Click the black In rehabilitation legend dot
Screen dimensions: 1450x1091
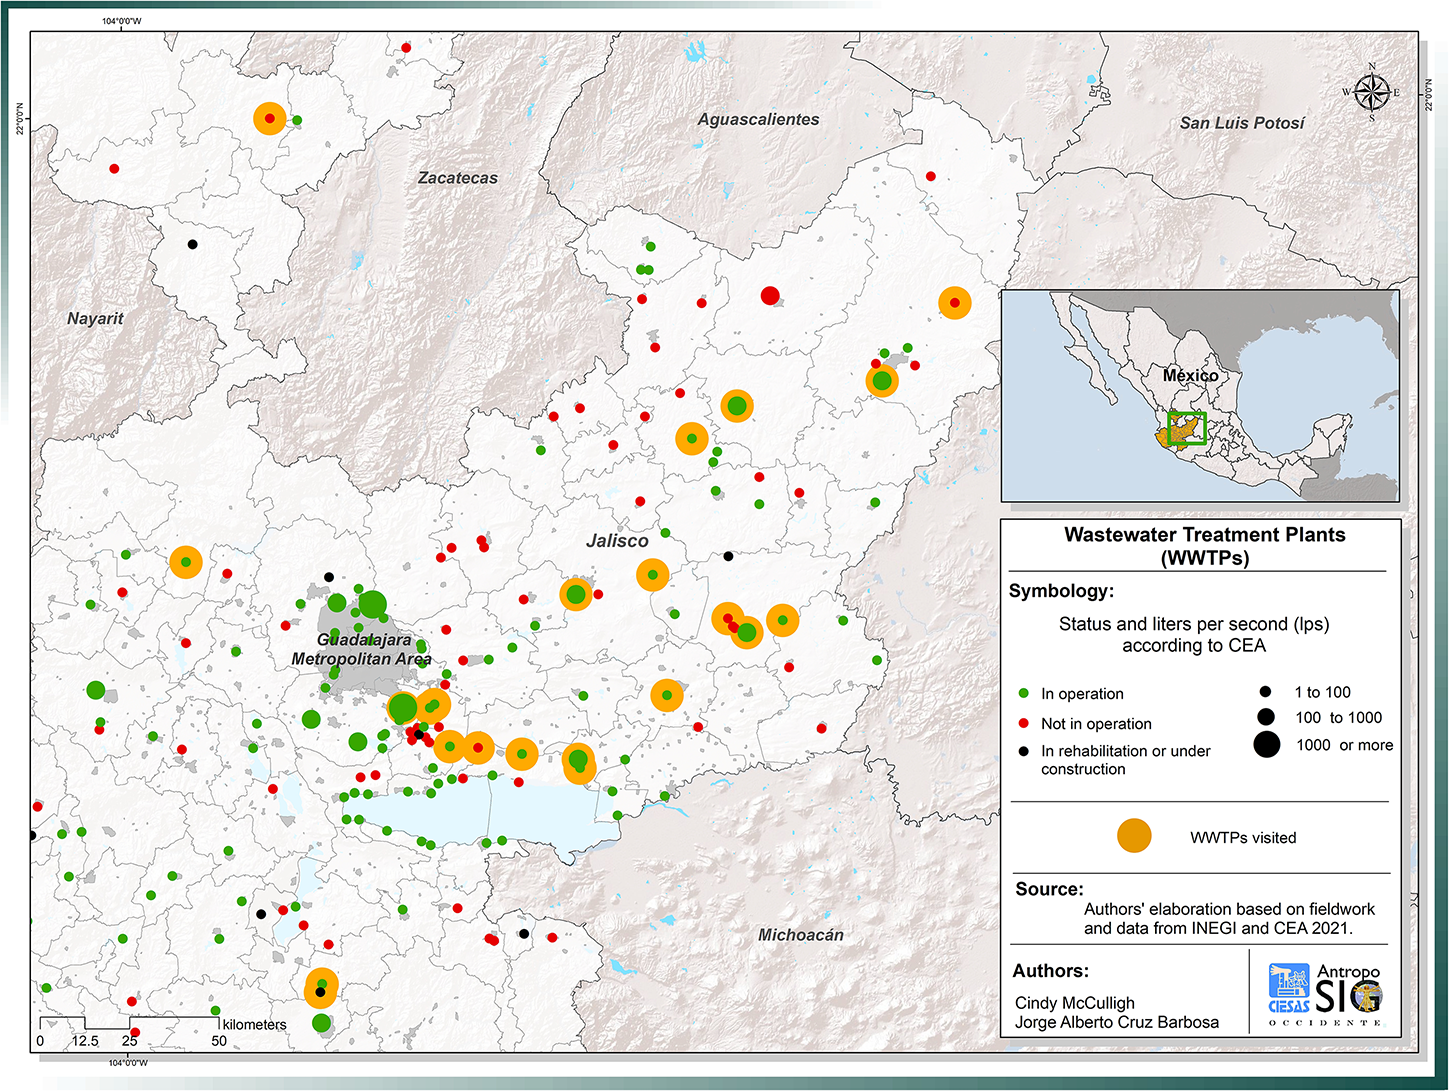coord(1023,750)
